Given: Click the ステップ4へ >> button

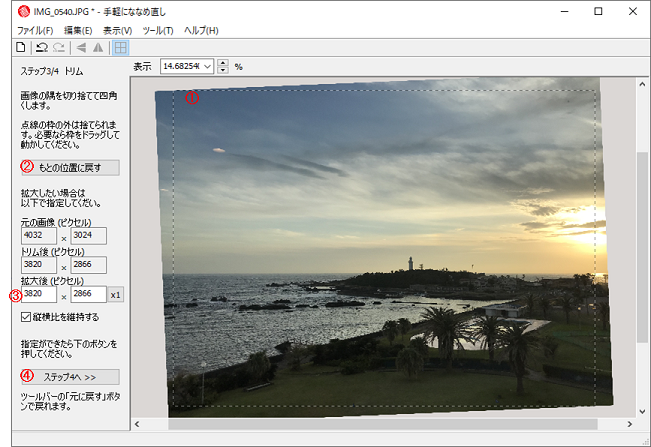Looking at the screenshot, I should pyautogui.click(x=69, y=377).
